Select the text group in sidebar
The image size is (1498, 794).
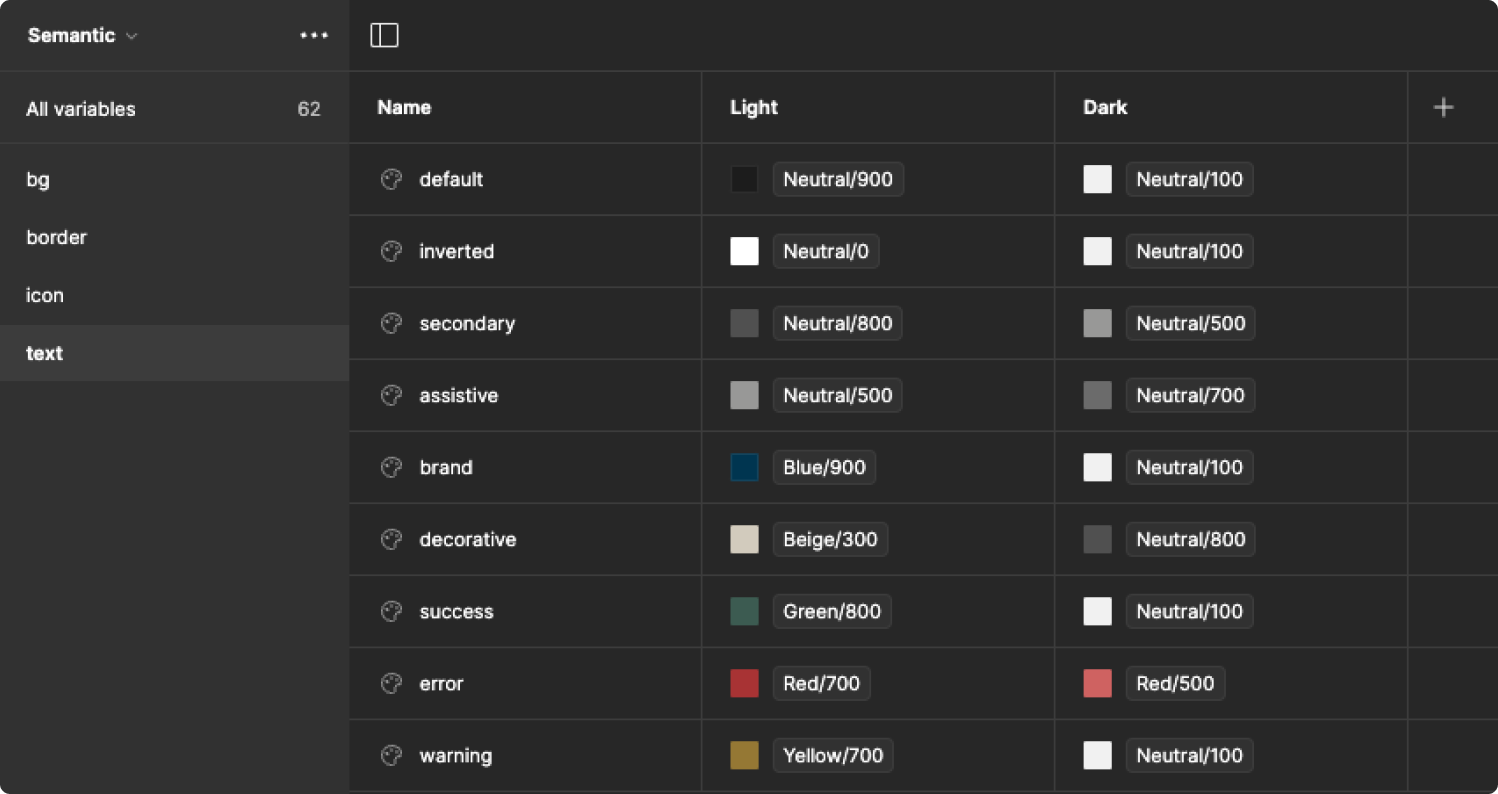coord(44,353)
